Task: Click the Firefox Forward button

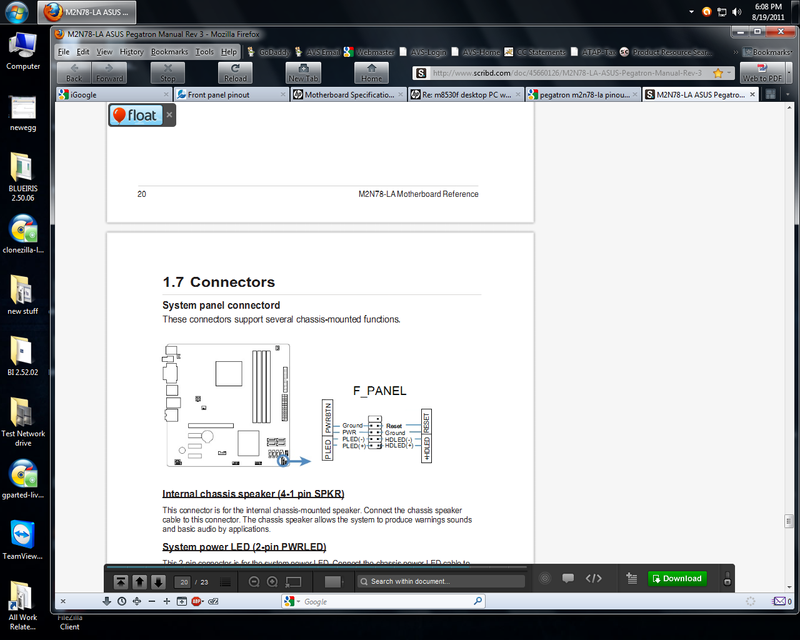Action: (x=109, y=72)
